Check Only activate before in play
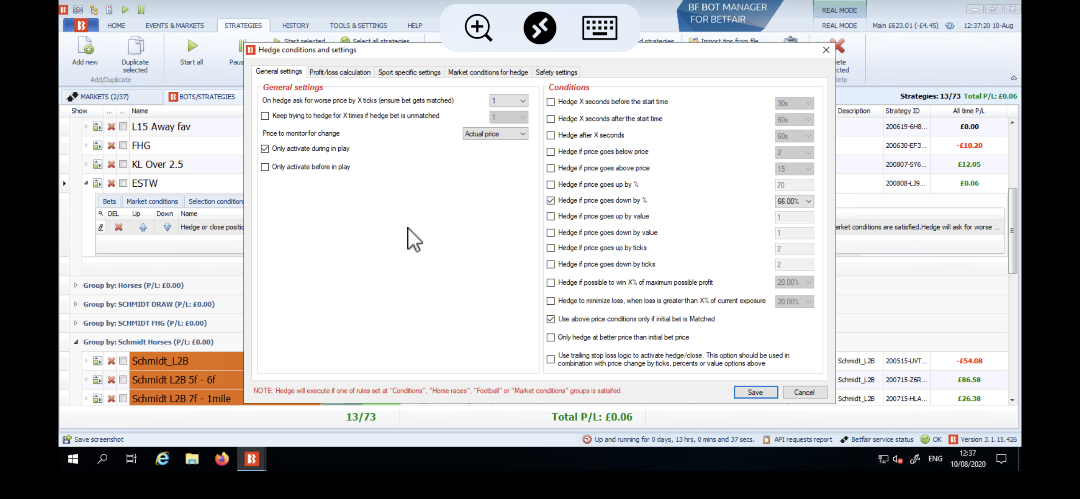The image size is (1080, 499). tap(265, 167)
